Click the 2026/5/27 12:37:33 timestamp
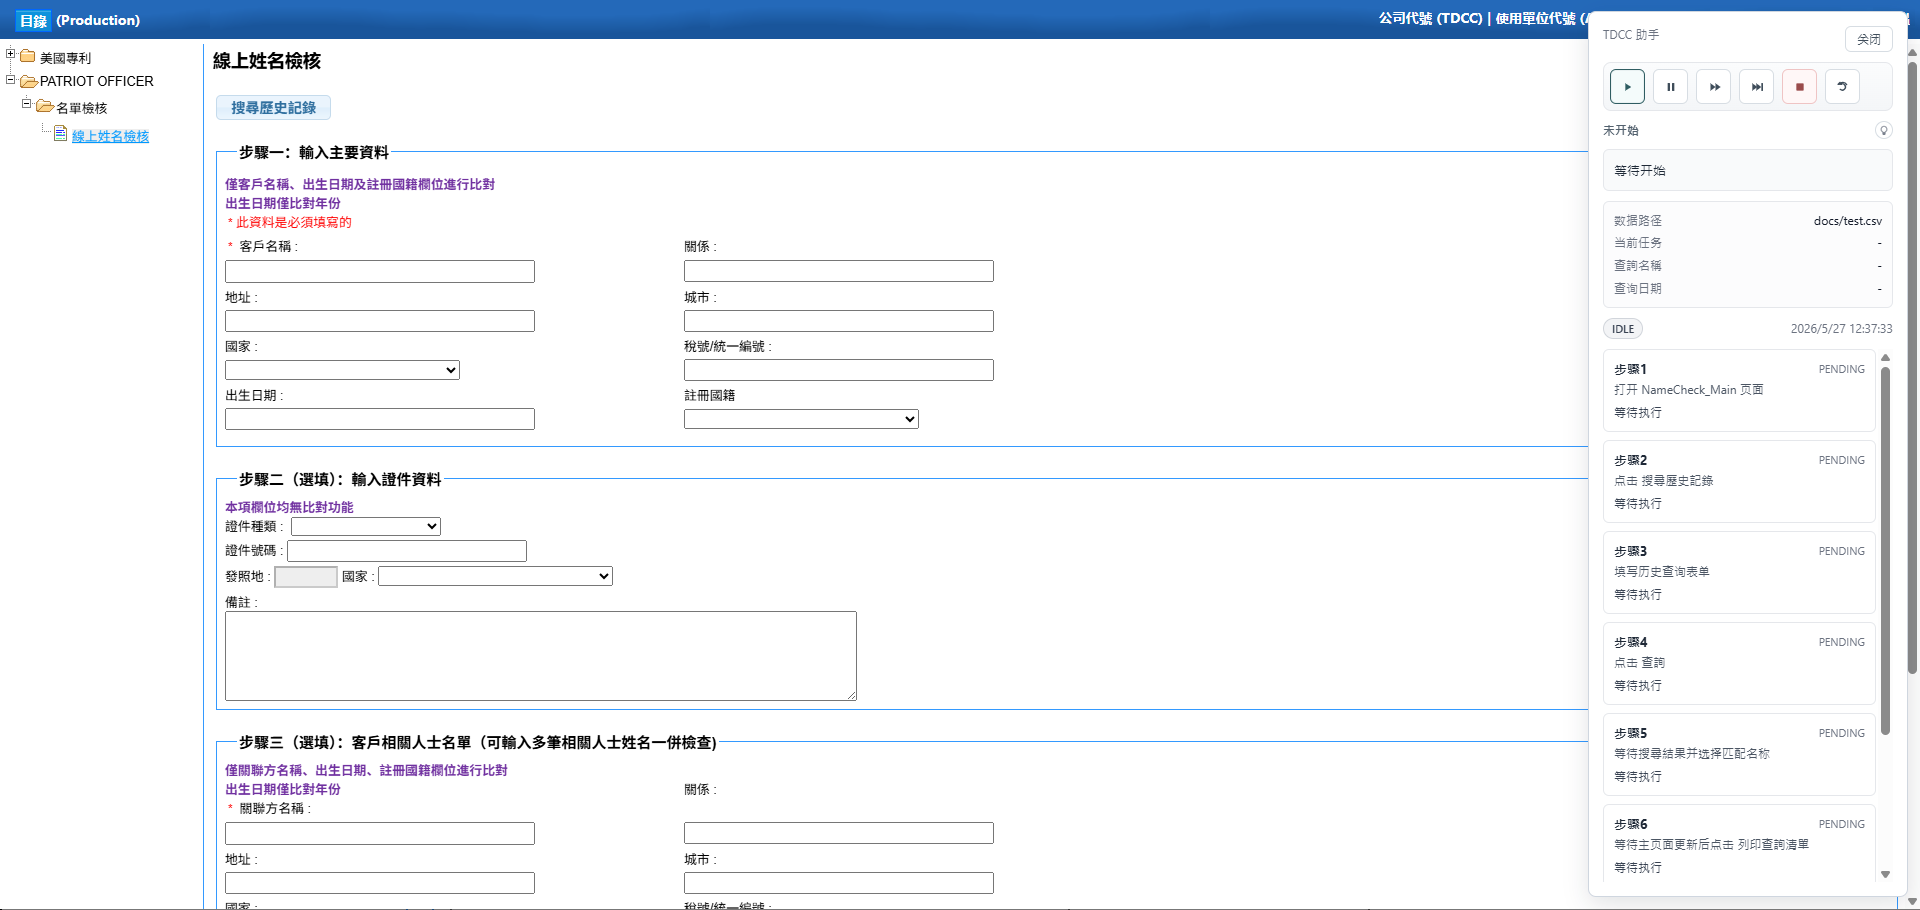The width and height of the screenshot is (1920, 910). point(1841,329)
